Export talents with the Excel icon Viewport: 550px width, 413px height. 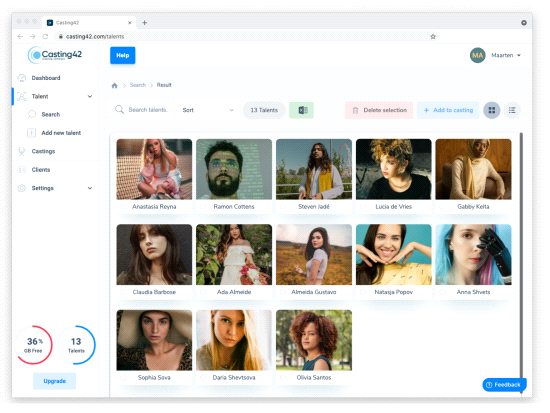[302, 110]
